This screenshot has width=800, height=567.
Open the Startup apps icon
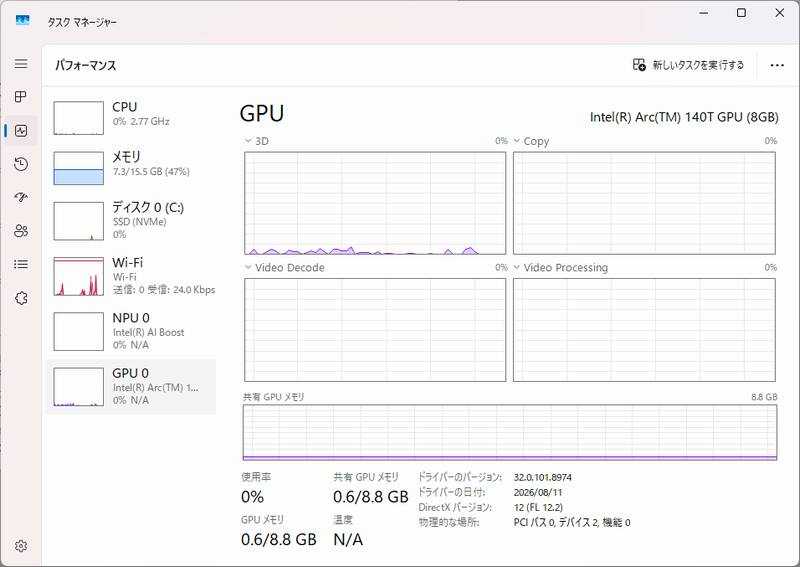pyautogui.click(x=21, y=198)
